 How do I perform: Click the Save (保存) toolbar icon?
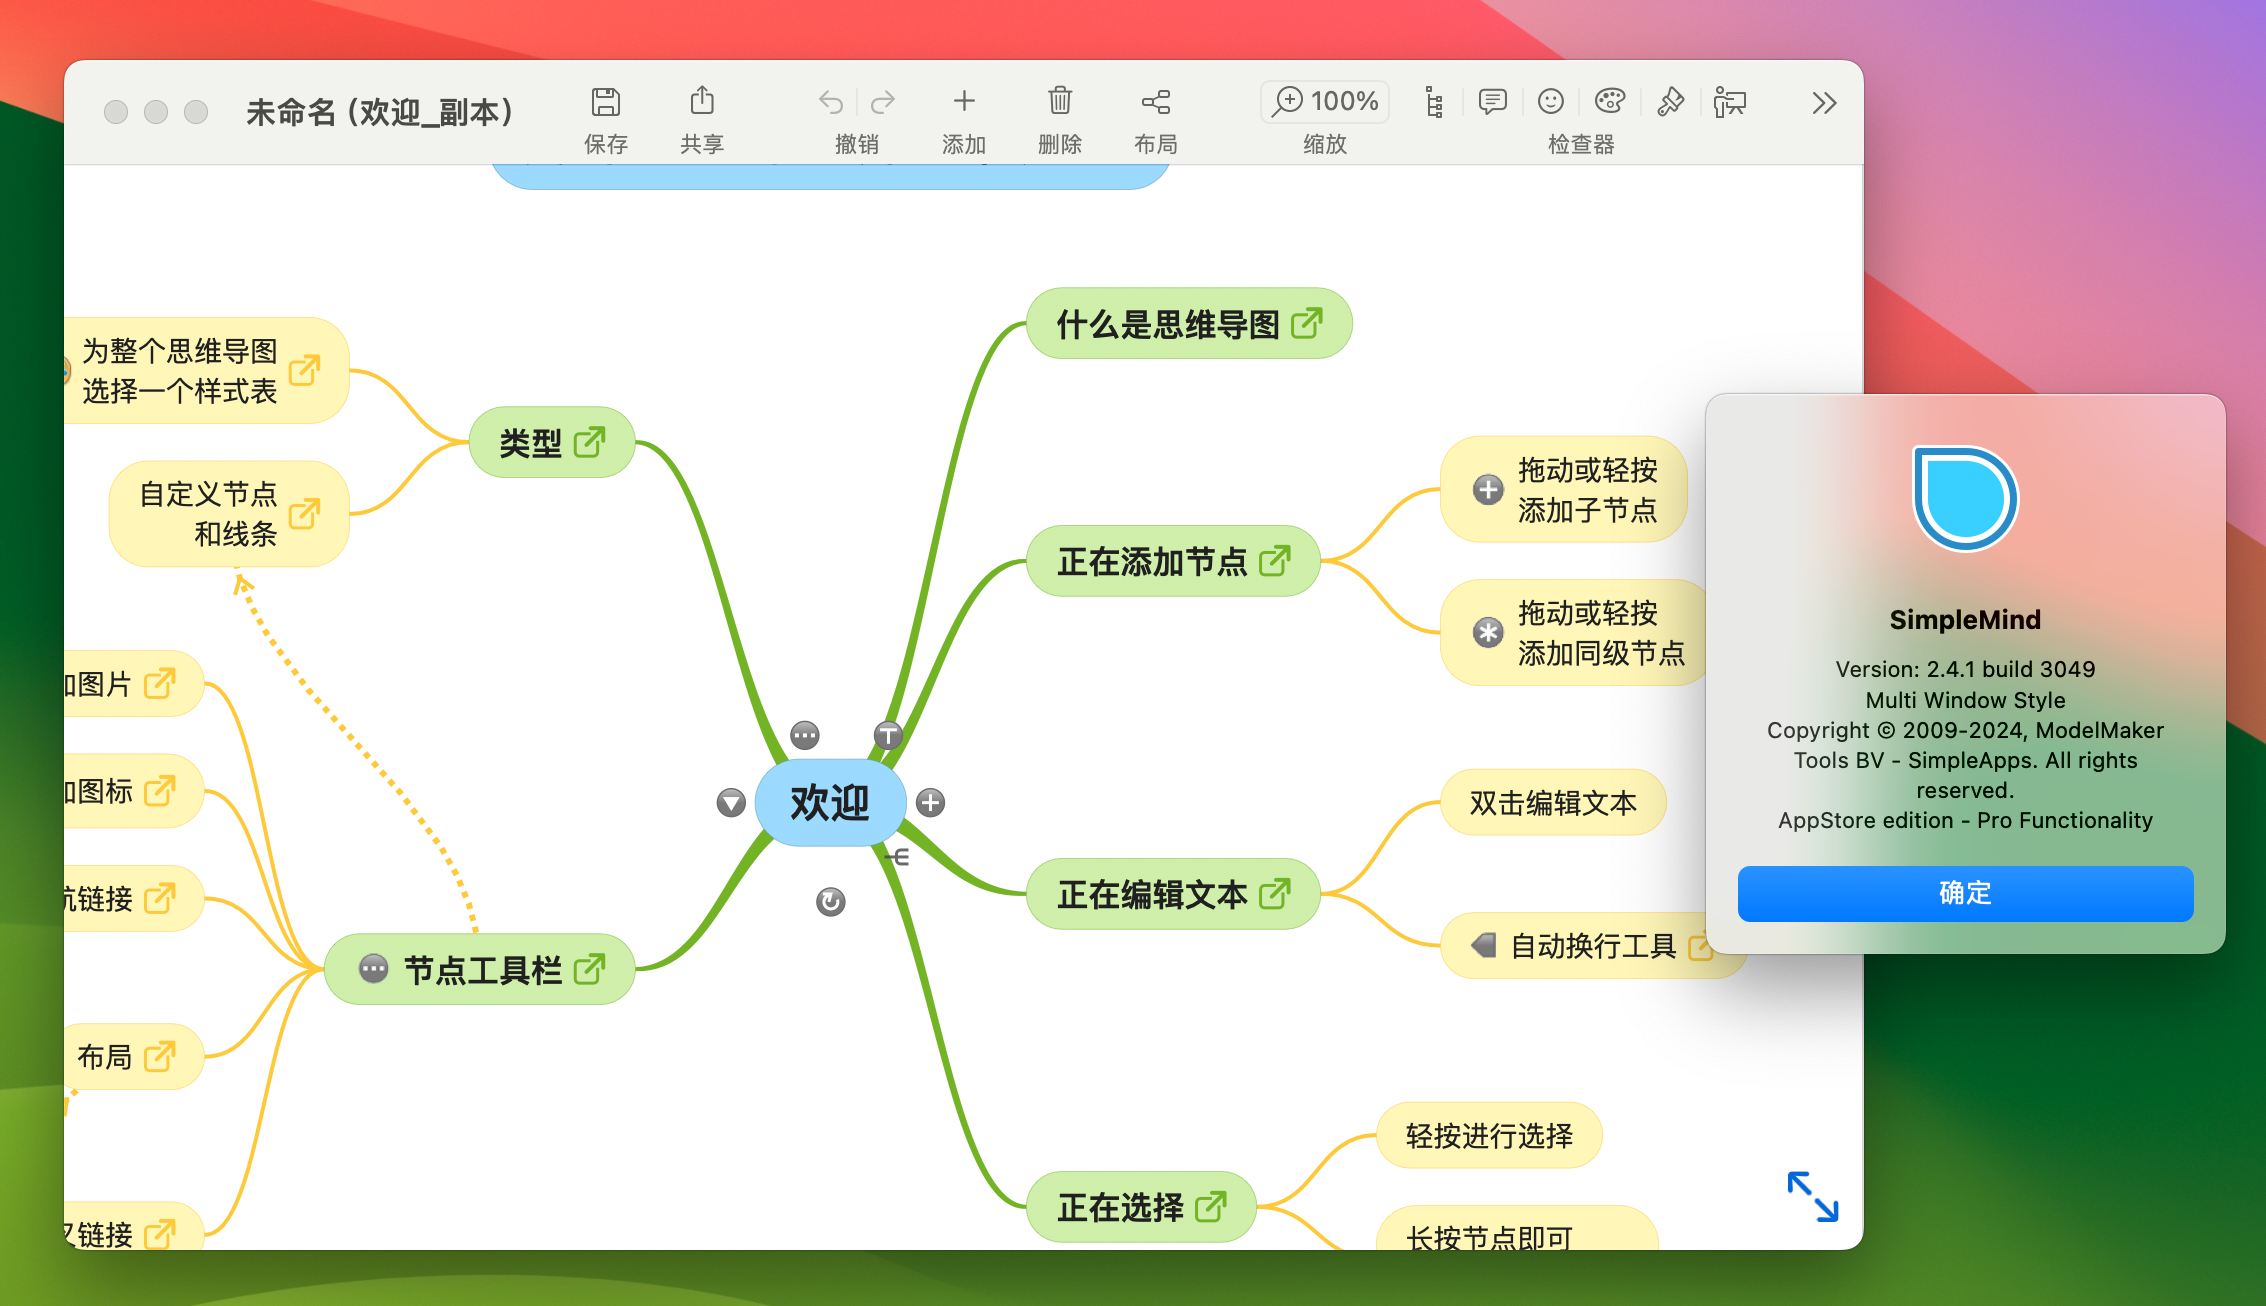(x=605, y=102)
